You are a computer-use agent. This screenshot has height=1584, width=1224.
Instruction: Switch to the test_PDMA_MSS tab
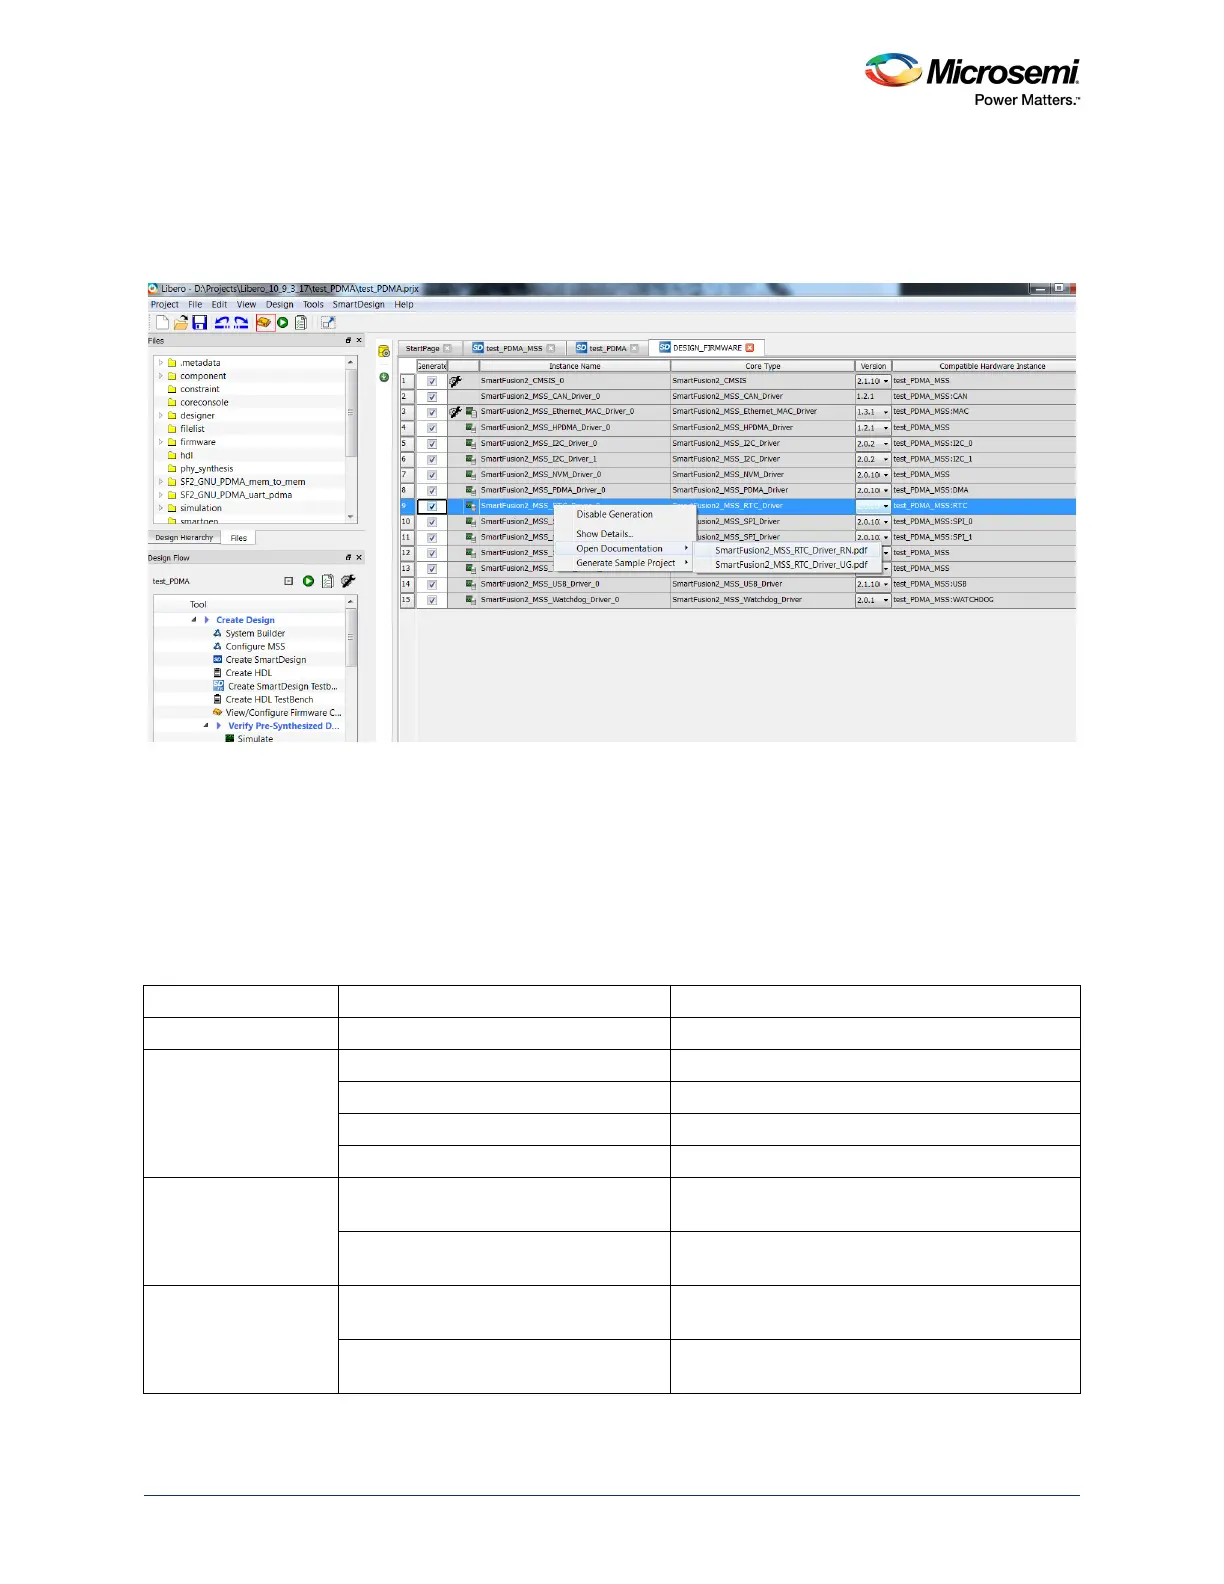tap(513, 348)
